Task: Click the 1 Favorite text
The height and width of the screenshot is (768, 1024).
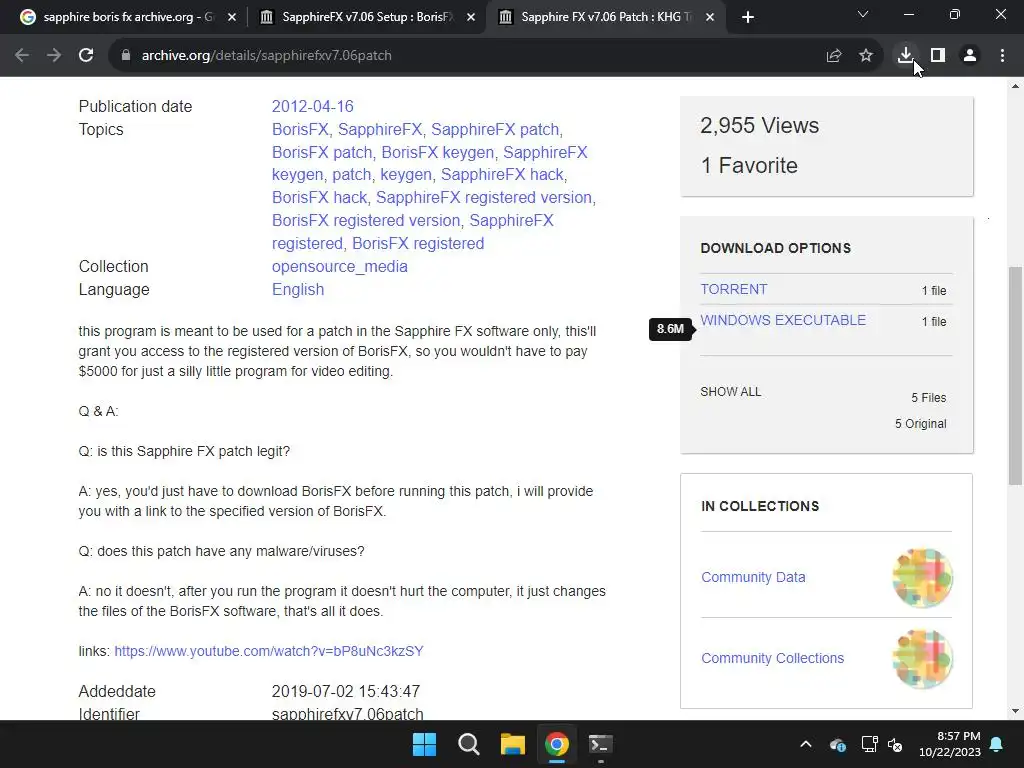Action: point(749,165)
